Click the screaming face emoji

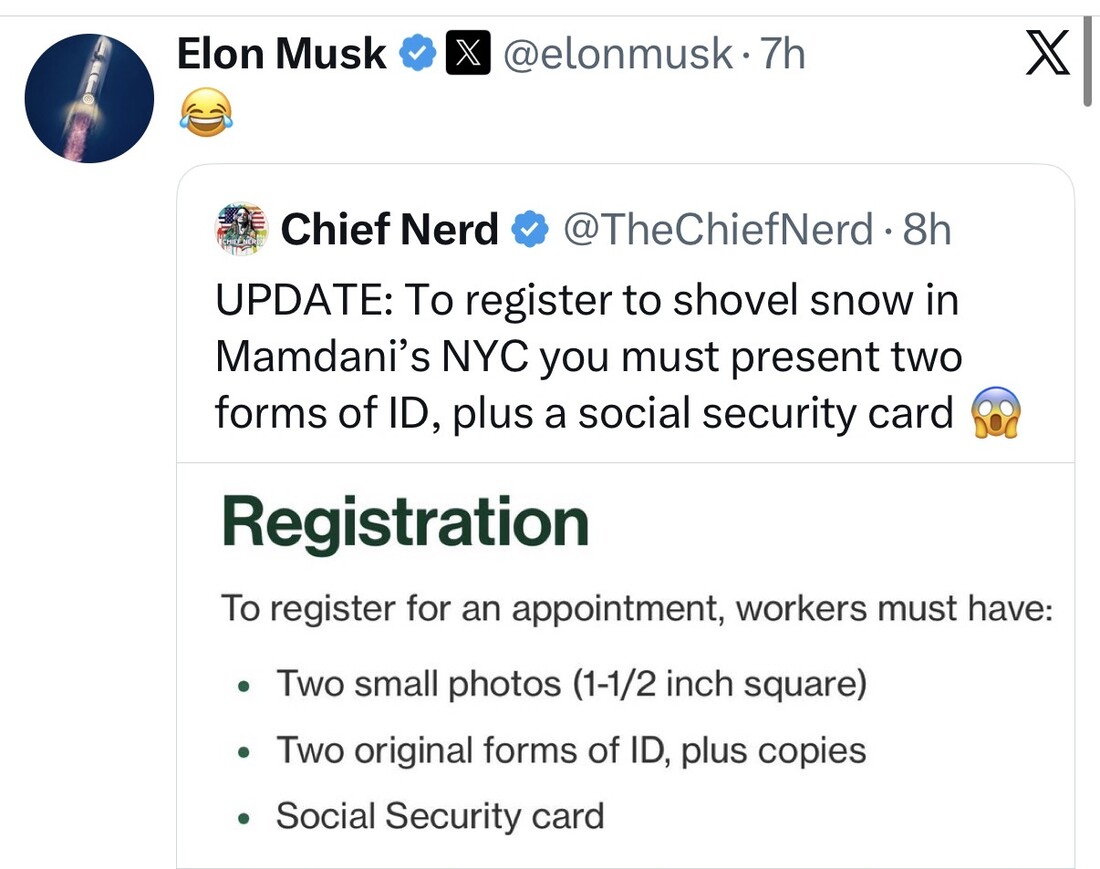[x=995, y=412]
